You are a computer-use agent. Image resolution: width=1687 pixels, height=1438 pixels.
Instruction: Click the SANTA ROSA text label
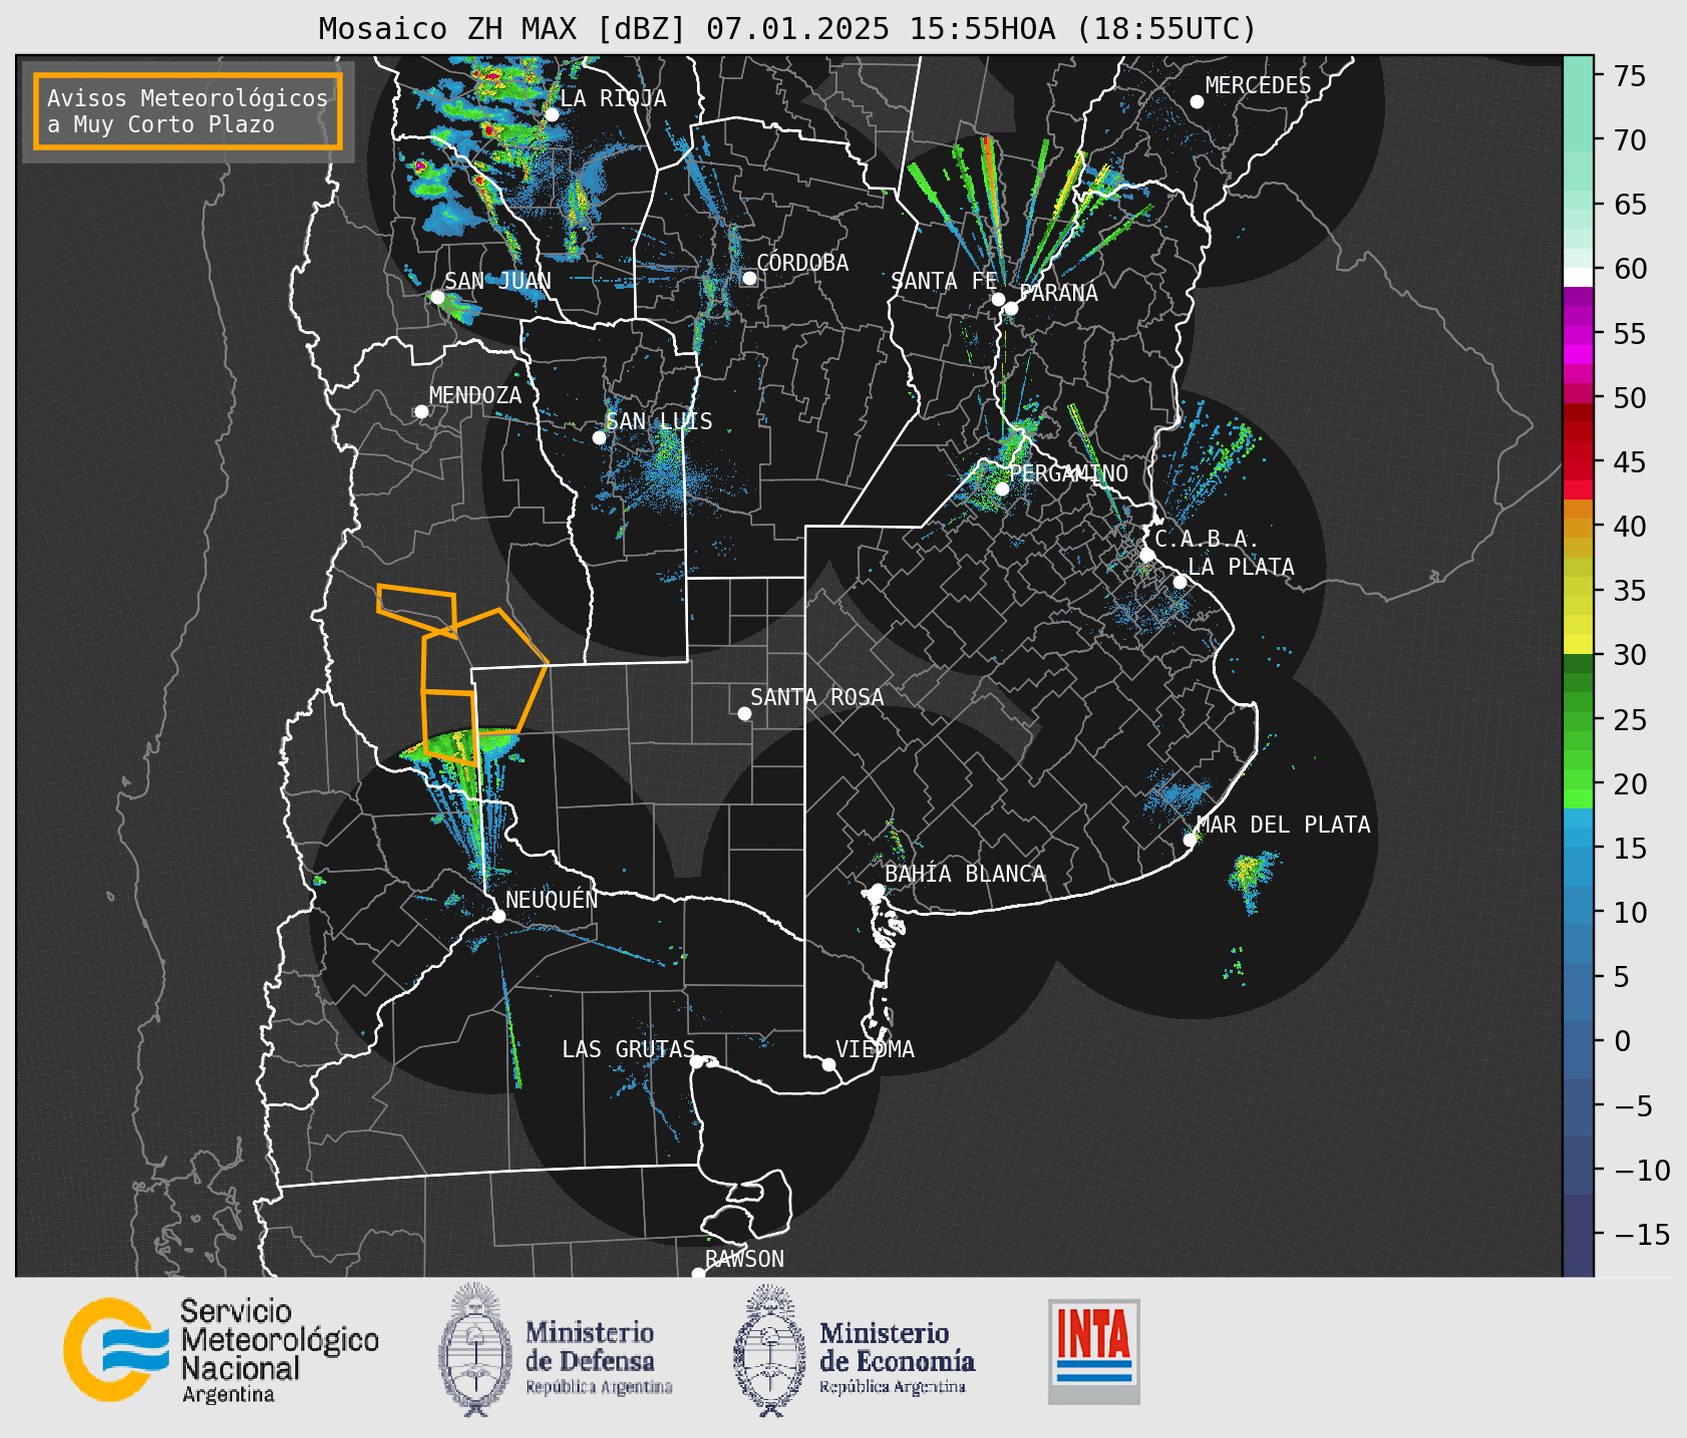[817, 697]
